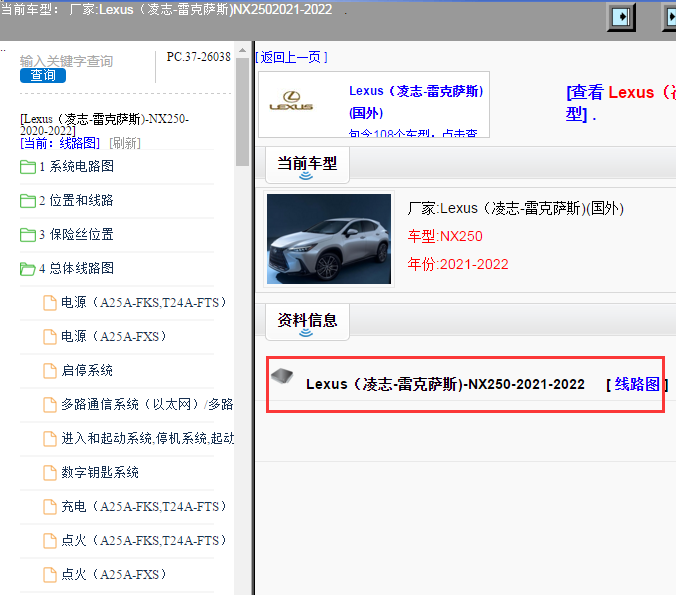676x595 pixels.
Task: Open 启停系统 diagram
Action: point(87,371)
